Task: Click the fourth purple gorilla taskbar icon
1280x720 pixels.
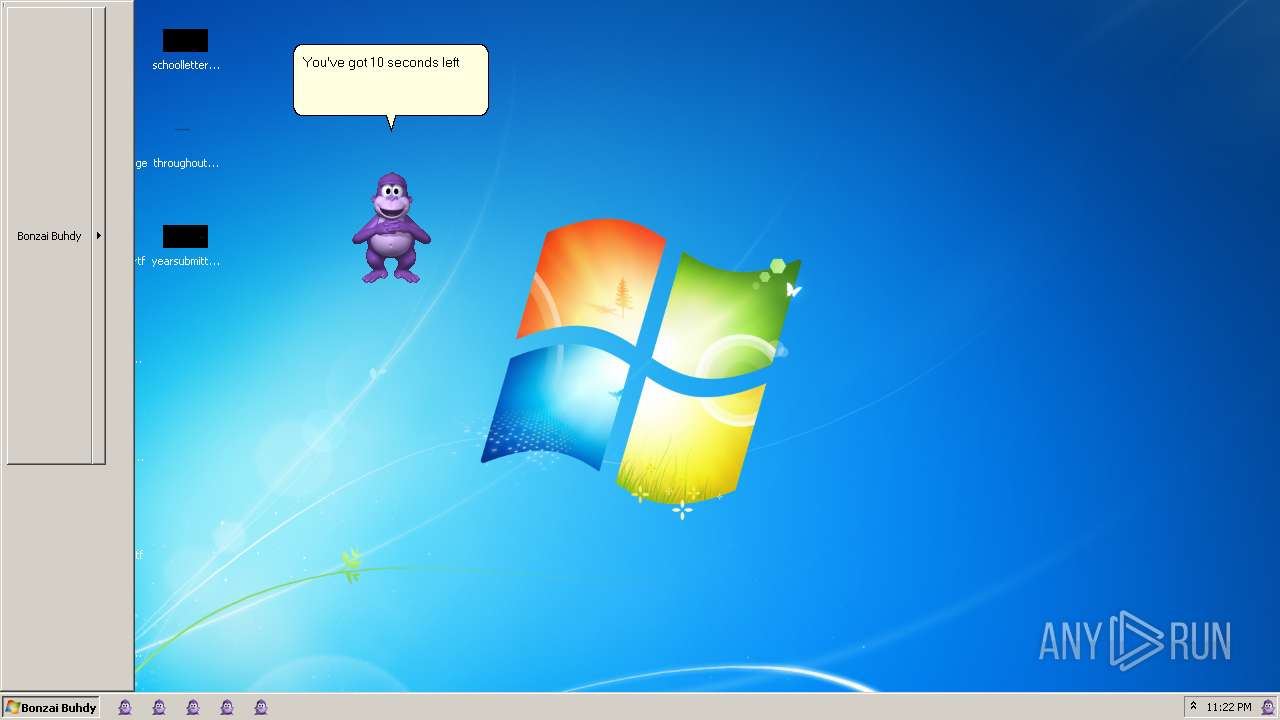Action: point(227,707)
